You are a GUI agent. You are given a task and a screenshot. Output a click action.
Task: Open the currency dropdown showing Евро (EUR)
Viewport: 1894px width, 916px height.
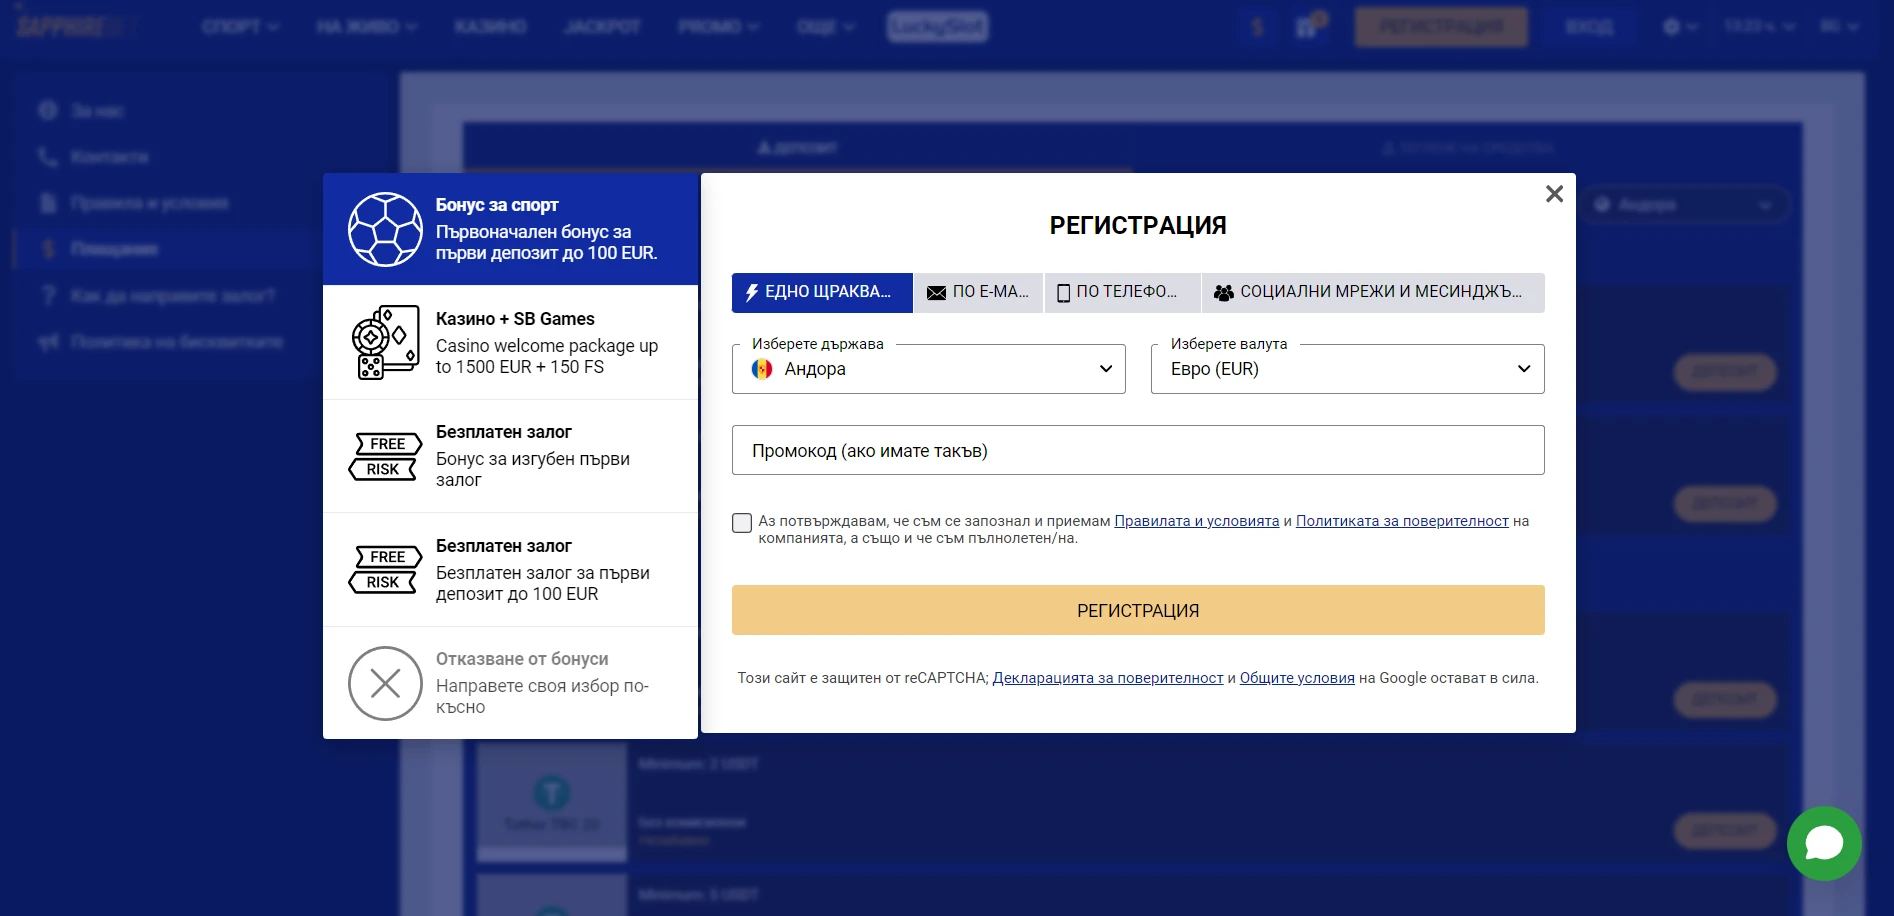pos(1347,369)
